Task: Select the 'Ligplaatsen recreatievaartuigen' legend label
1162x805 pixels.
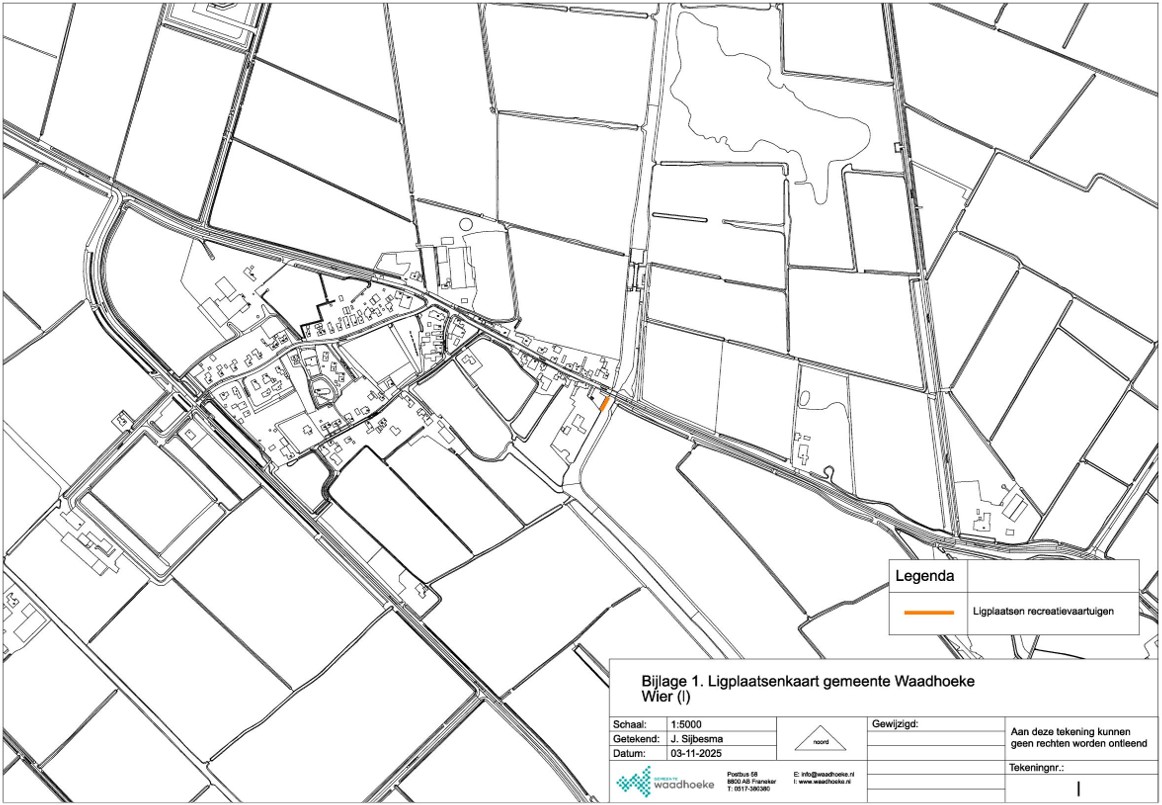Action: [x=1043, y=611]
